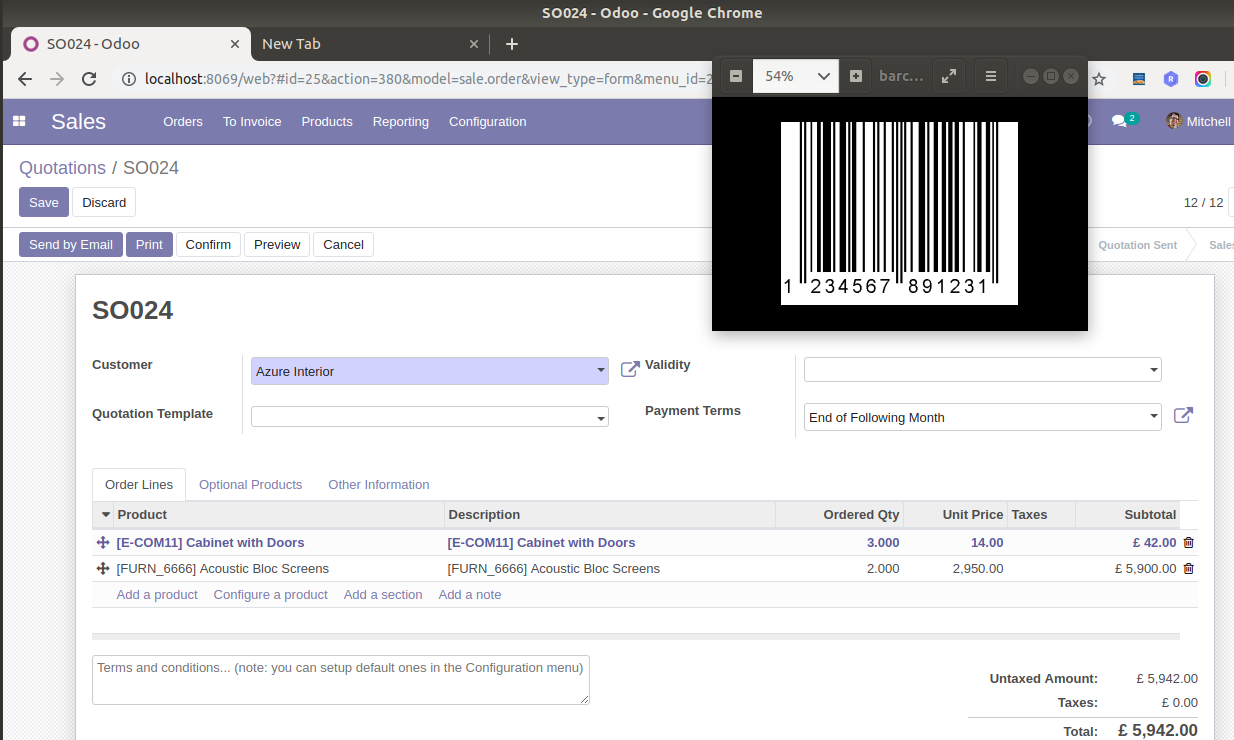The height and width of the screenshot is (740, 1234).
Task: Confirm the quotation
Action: 208,244
